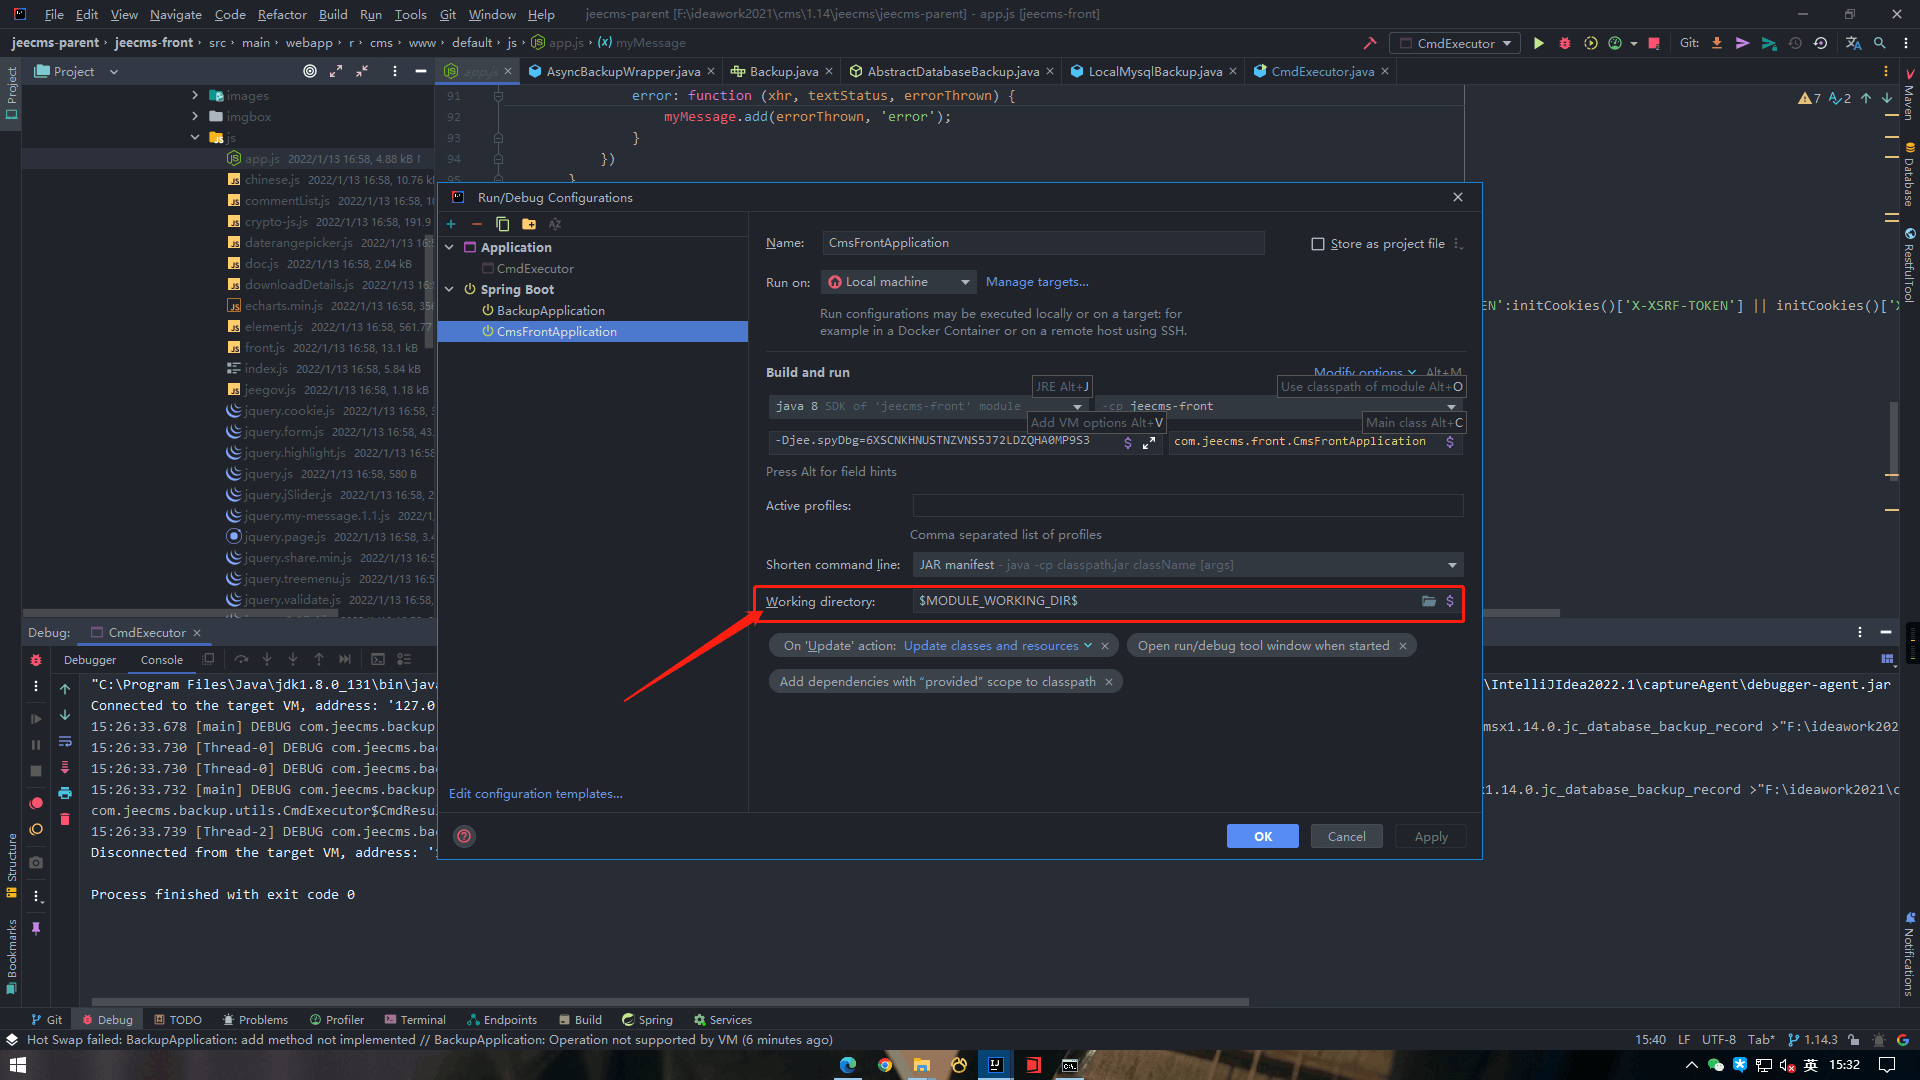Click the folder browse icon for working directory

pos(1429,601)
